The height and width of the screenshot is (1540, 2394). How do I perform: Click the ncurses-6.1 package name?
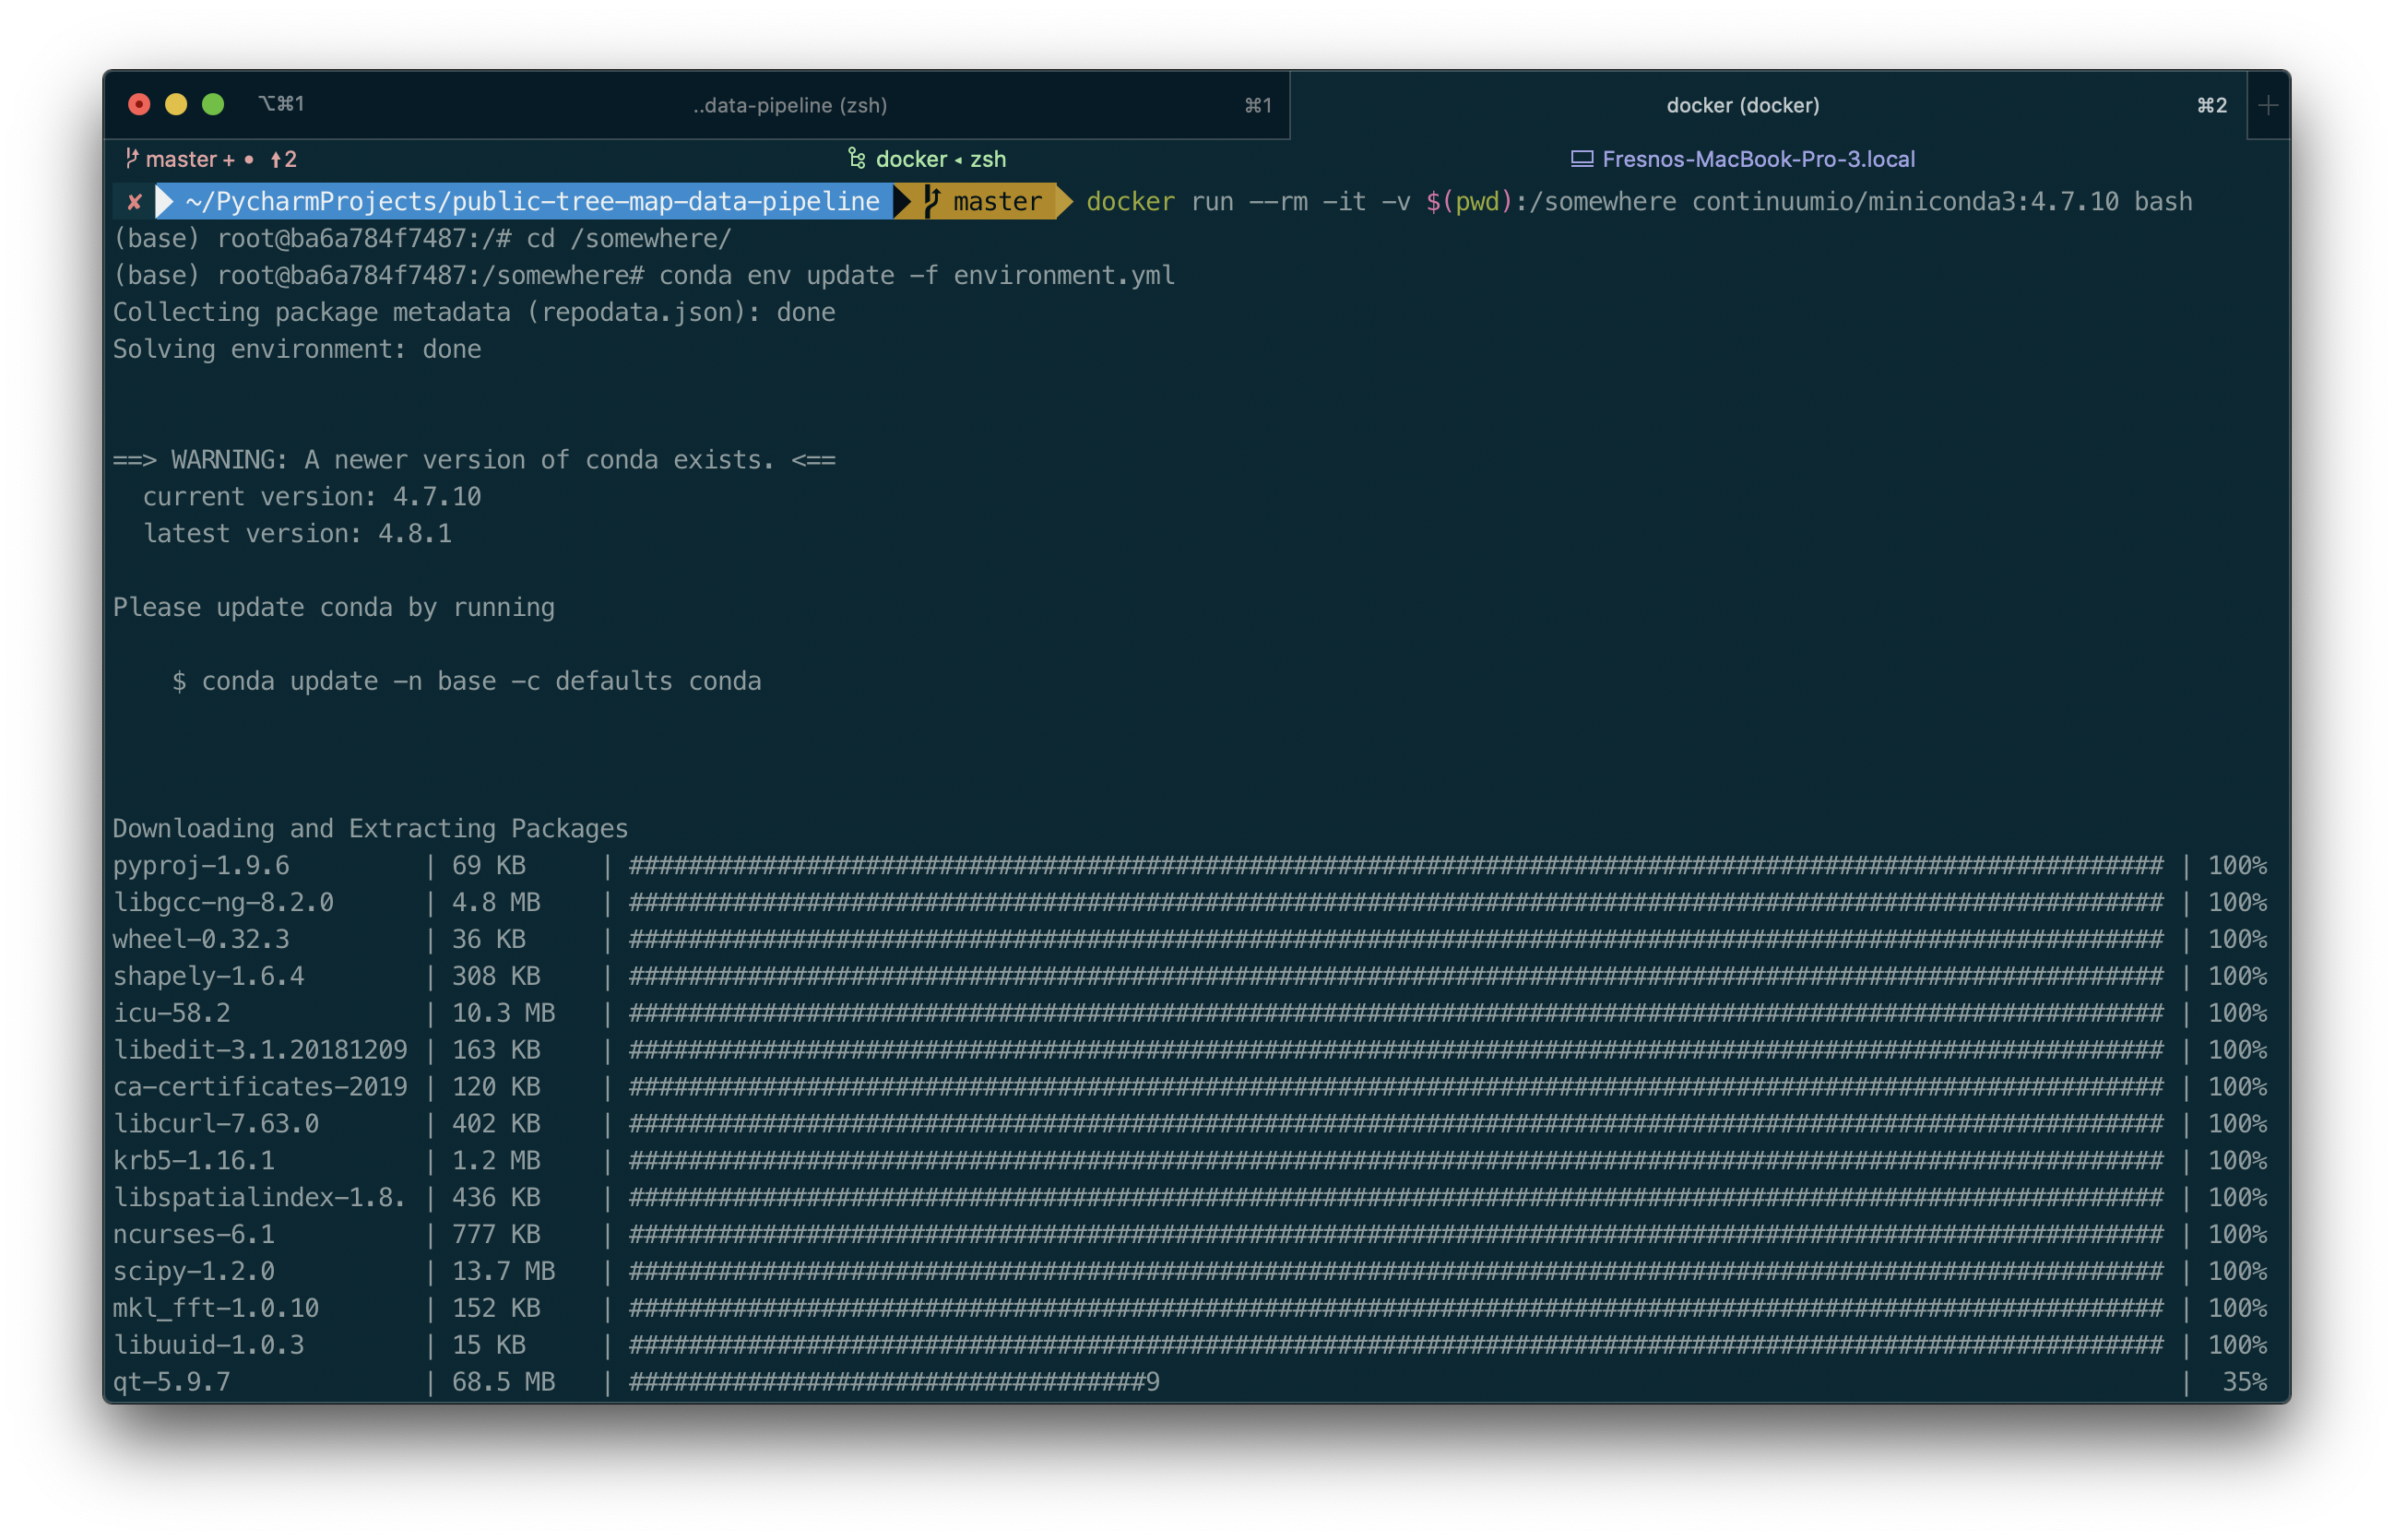point(193,1235)
